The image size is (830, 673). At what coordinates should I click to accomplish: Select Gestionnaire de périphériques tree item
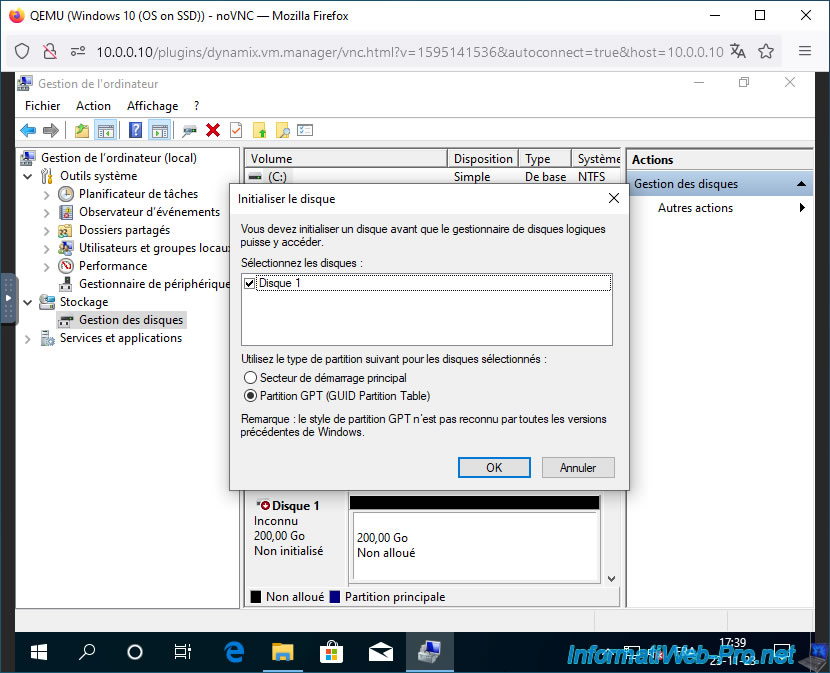point(155,284)
